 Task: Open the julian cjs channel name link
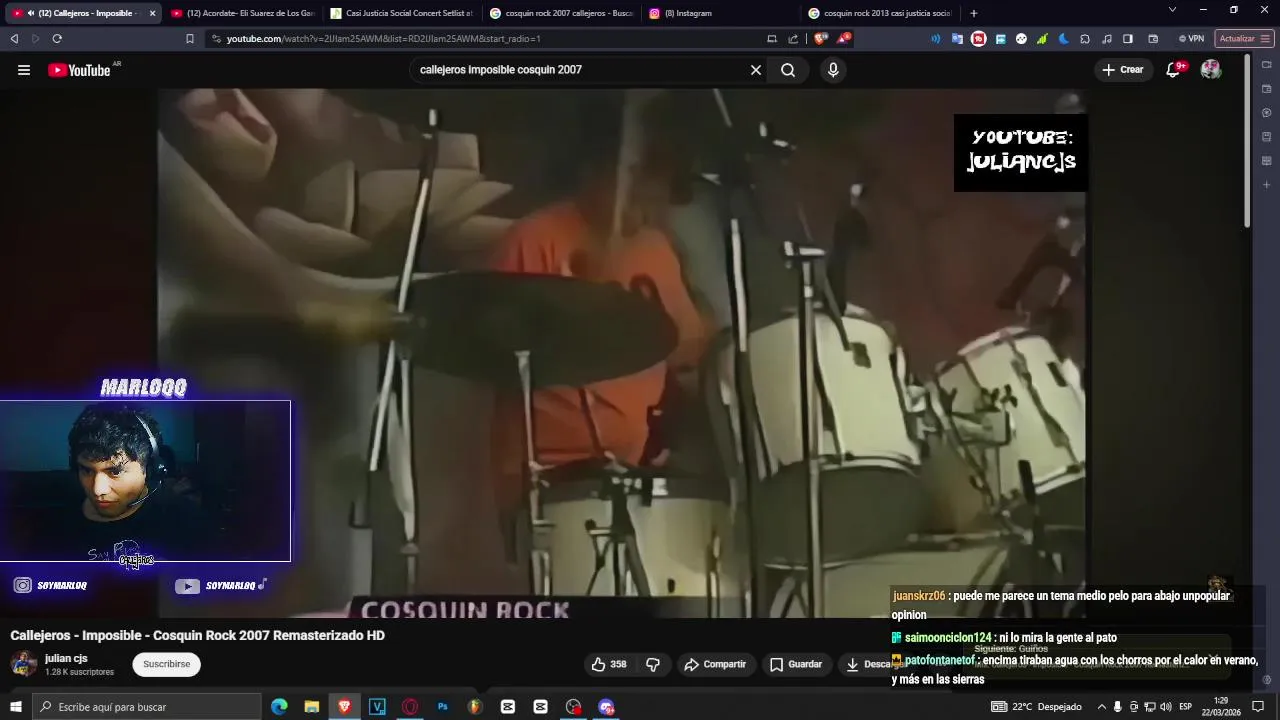point(66,658)
